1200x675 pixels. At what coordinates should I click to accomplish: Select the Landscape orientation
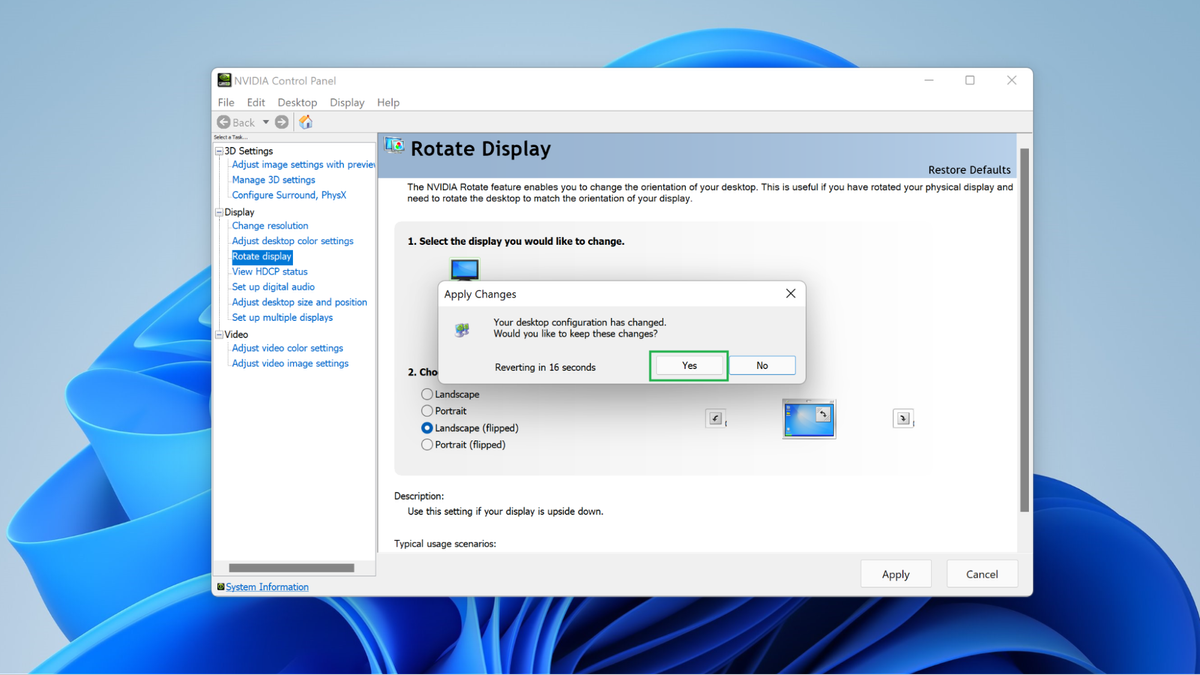tap(428, 394)
